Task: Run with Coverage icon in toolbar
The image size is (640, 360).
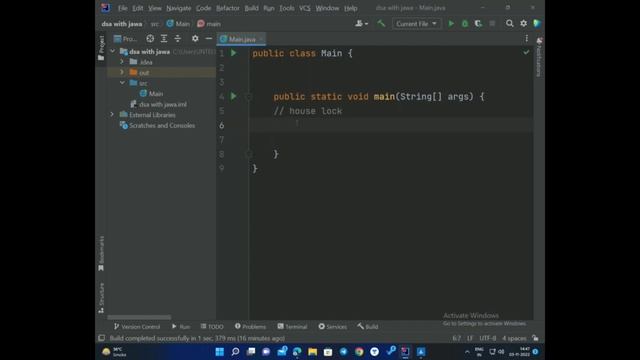Action: (478, 24)
